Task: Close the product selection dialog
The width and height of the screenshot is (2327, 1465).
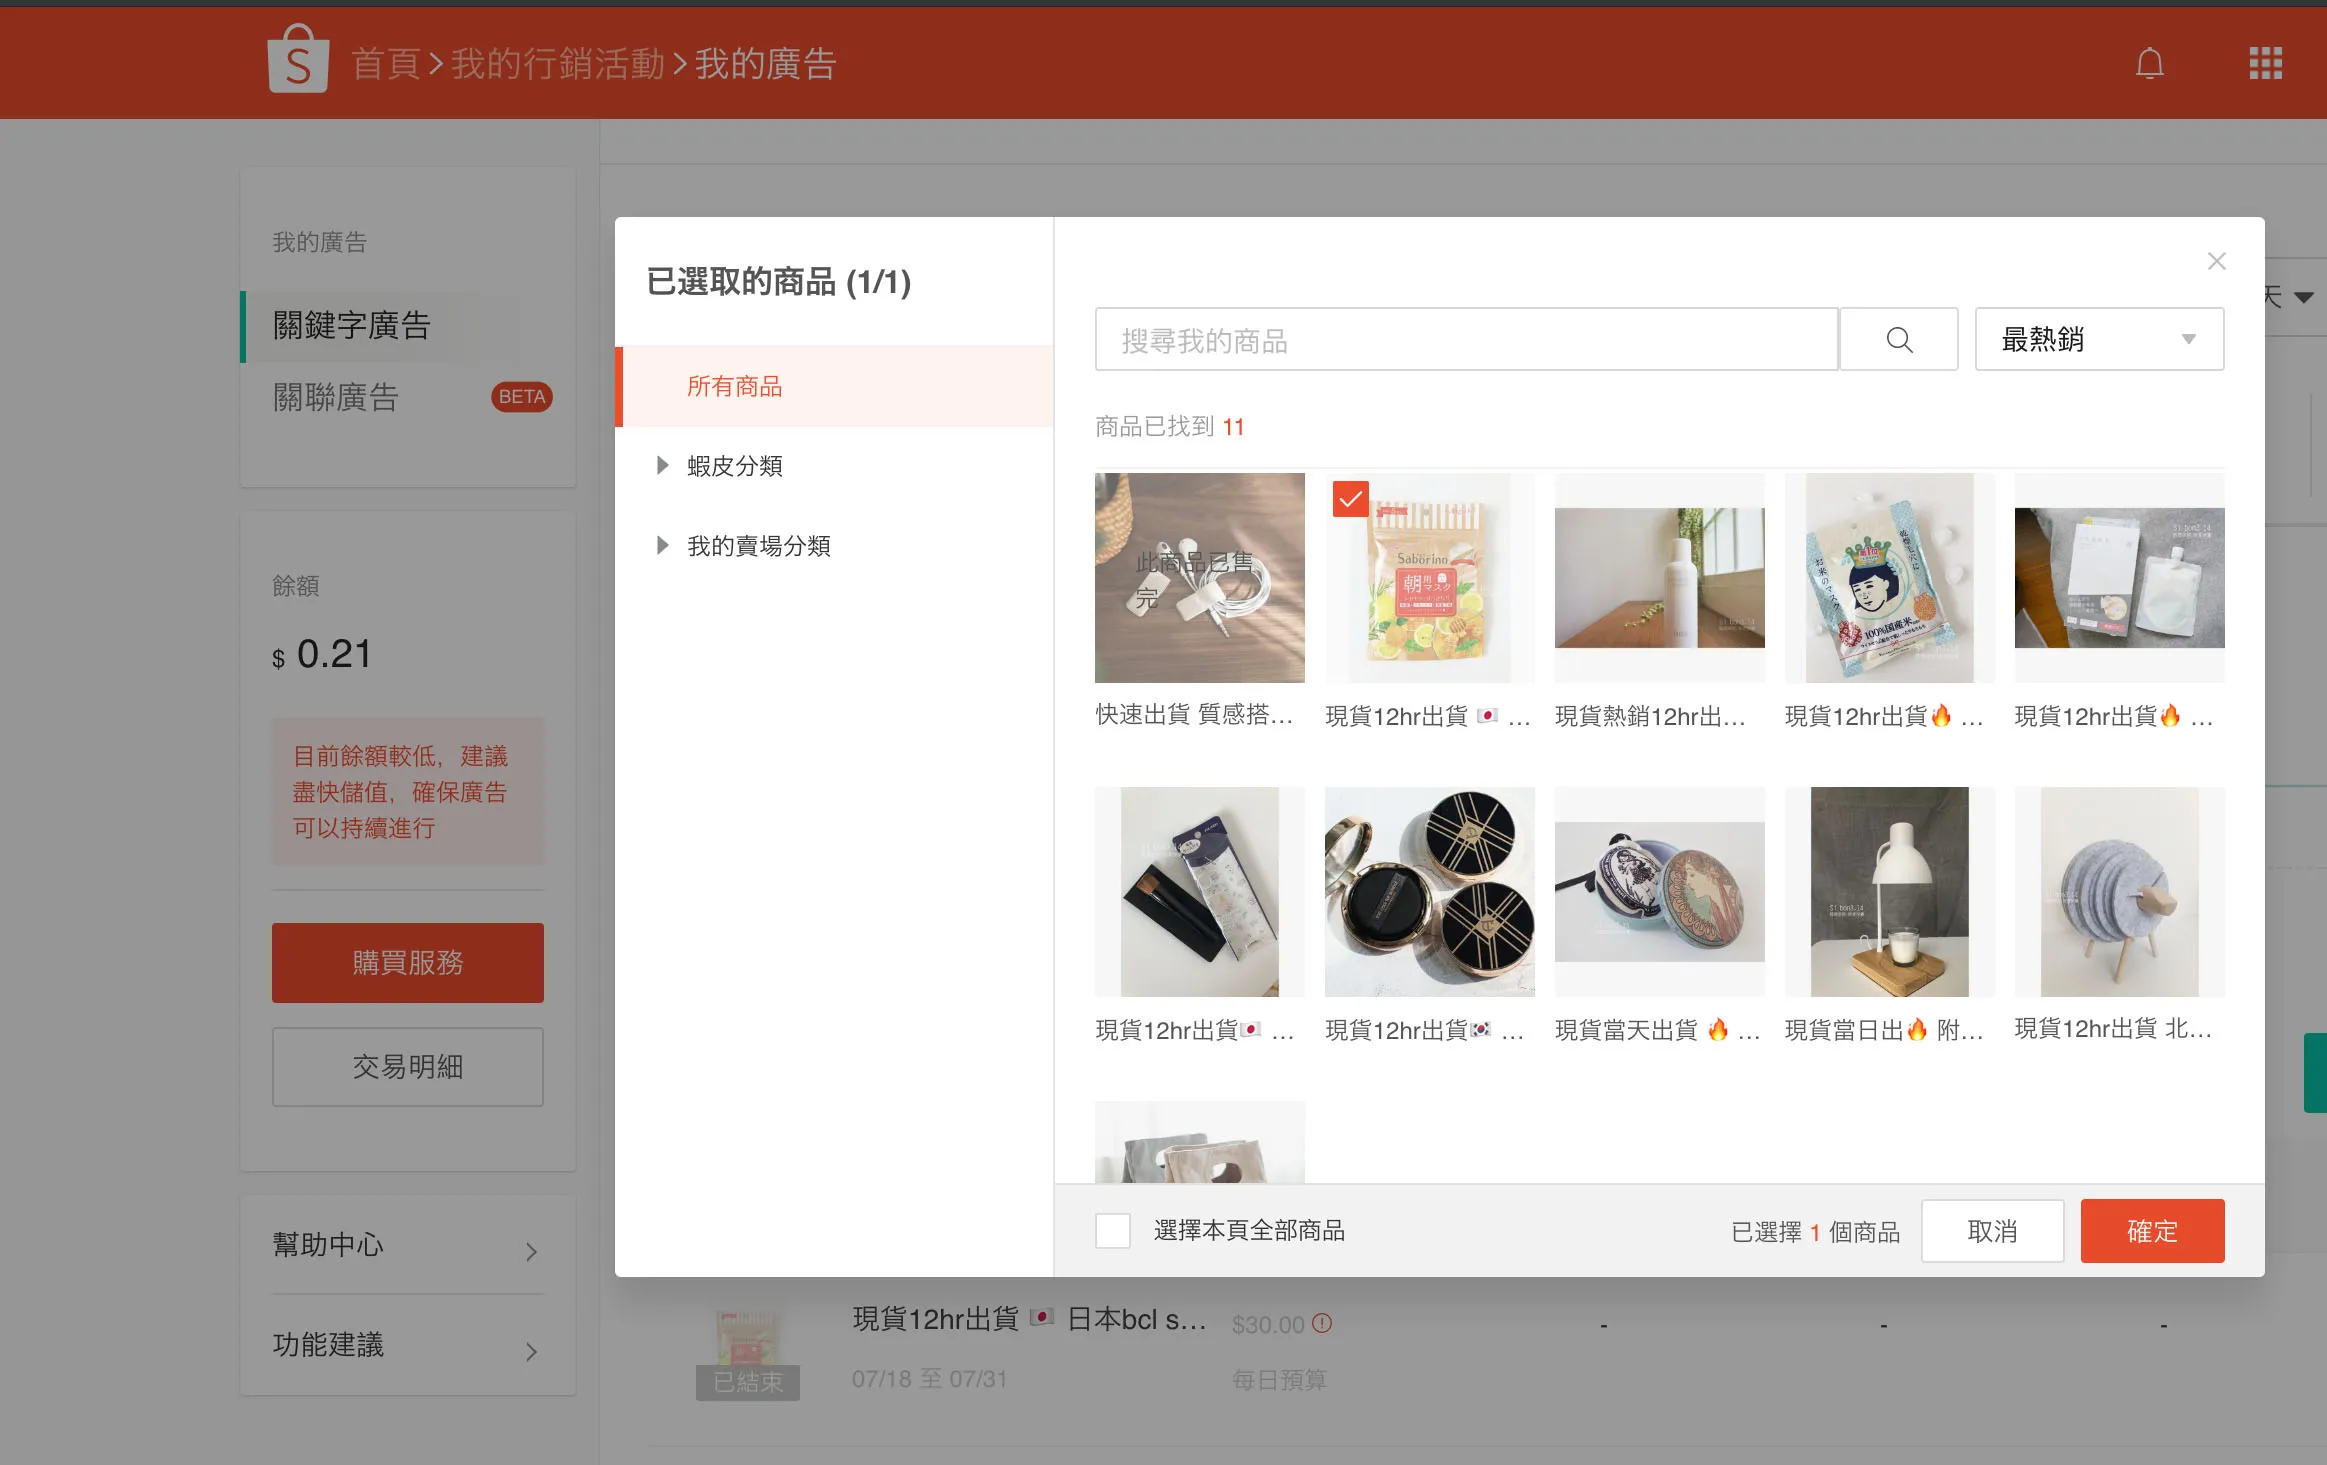Action: coord(2216,261)
